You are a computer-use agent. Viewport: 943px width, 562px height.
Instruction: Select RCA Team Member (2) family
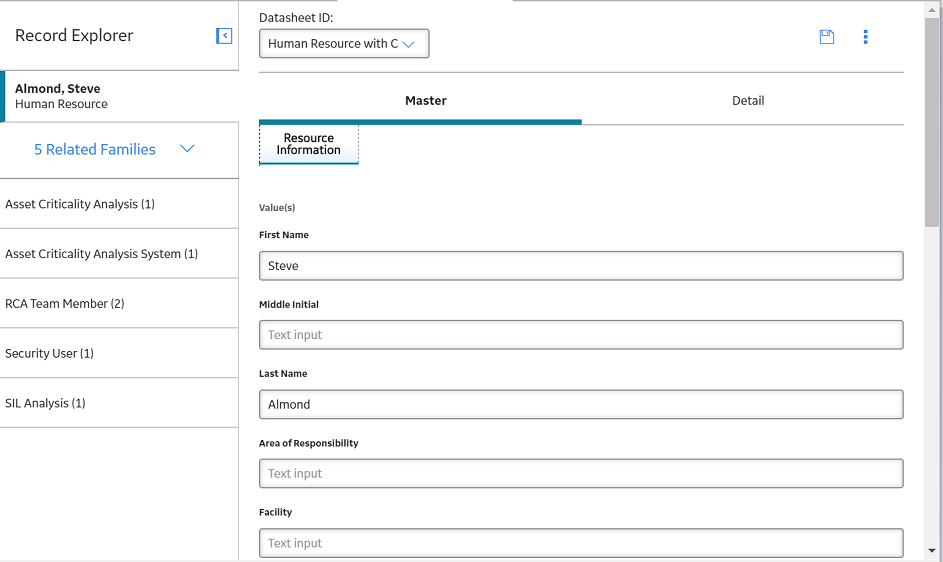pos(119,304)
